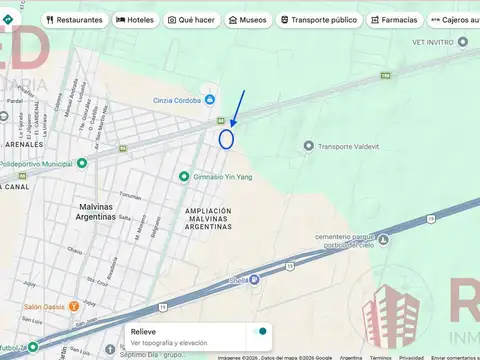Show Farmacias on the map
This screenshot has width=480, height=360.
tap(395, 20)
